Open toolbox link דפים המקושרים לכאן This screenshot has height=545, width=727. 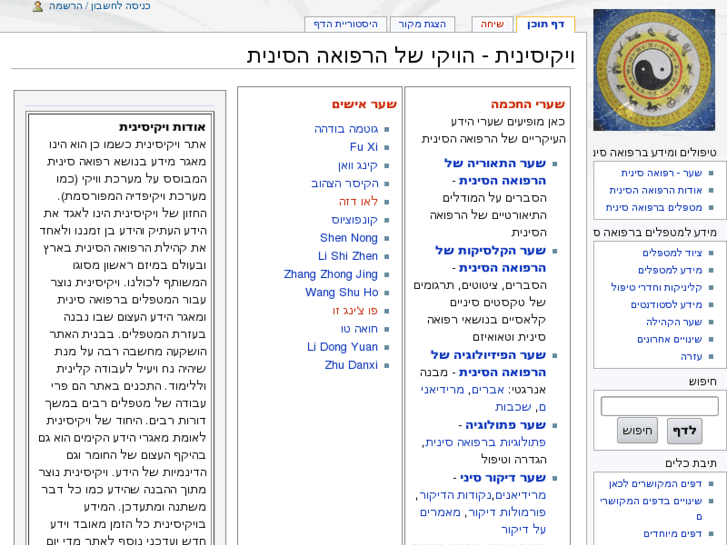point(655,483)
